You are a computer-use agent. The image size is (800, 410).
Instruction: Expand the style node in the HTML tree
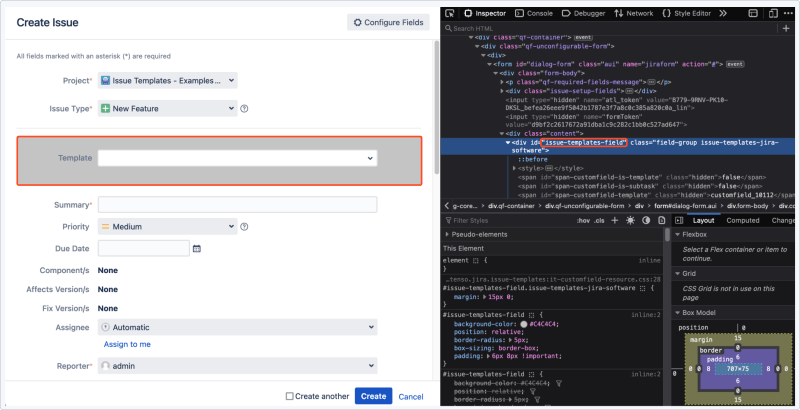[x=514, y=168]
